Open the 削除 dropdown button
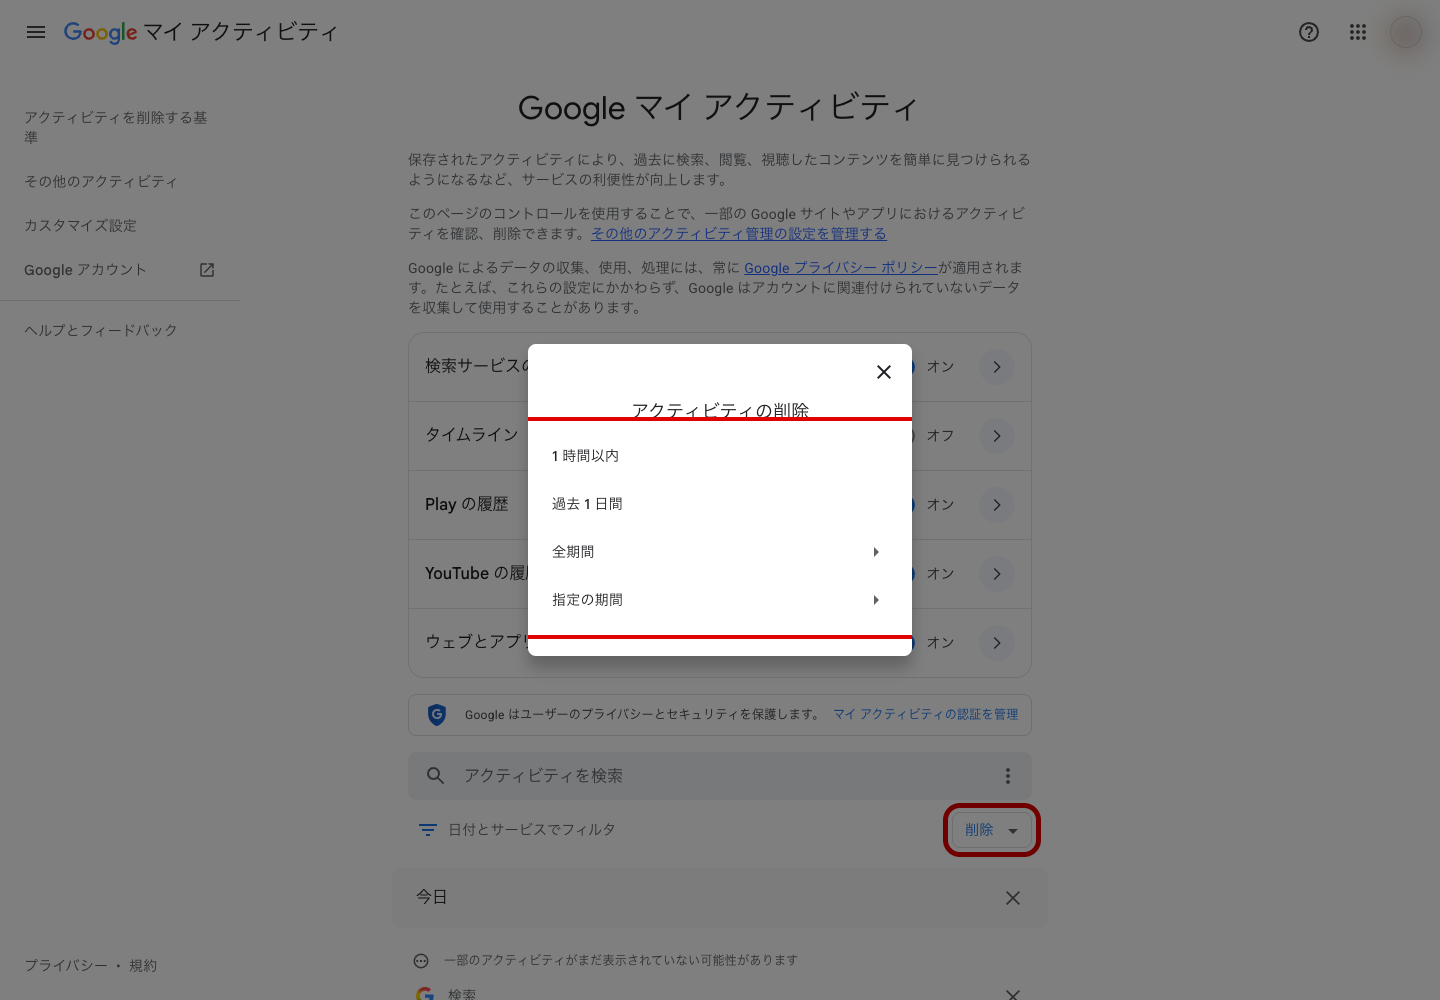The height and width of the screenshot is (1000, 1440). coord(992,830)
